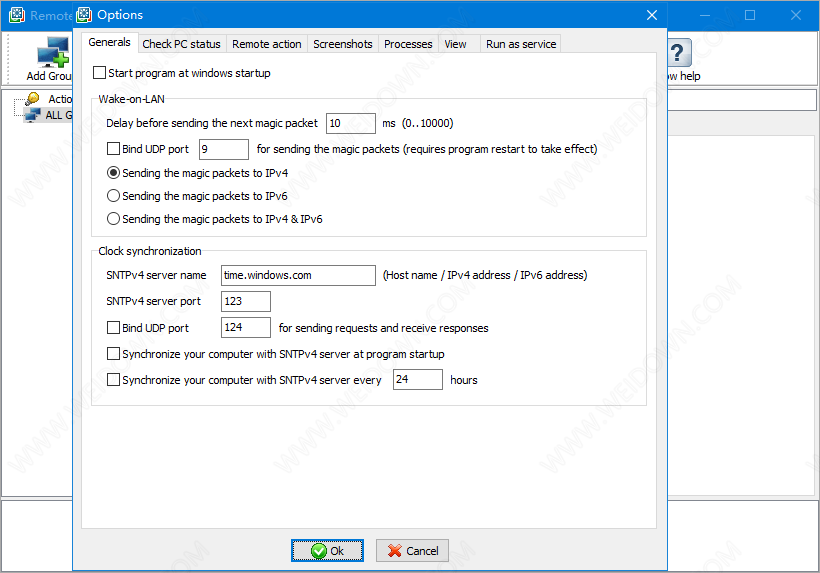Enable synchronize every 24 hours checkbox

tap(113, 380)
